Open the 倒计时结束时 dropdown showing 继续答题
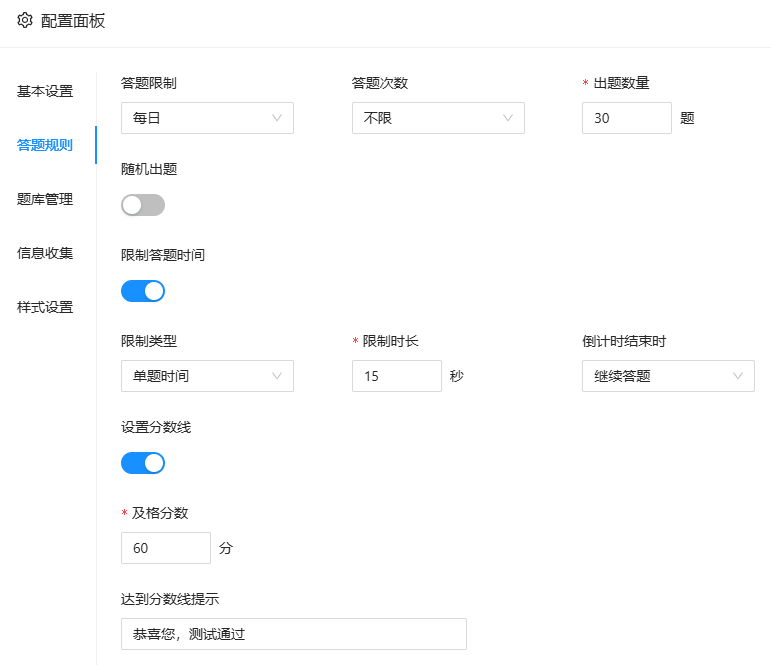This screenshot has width=771, height=665. pos(668,376)
